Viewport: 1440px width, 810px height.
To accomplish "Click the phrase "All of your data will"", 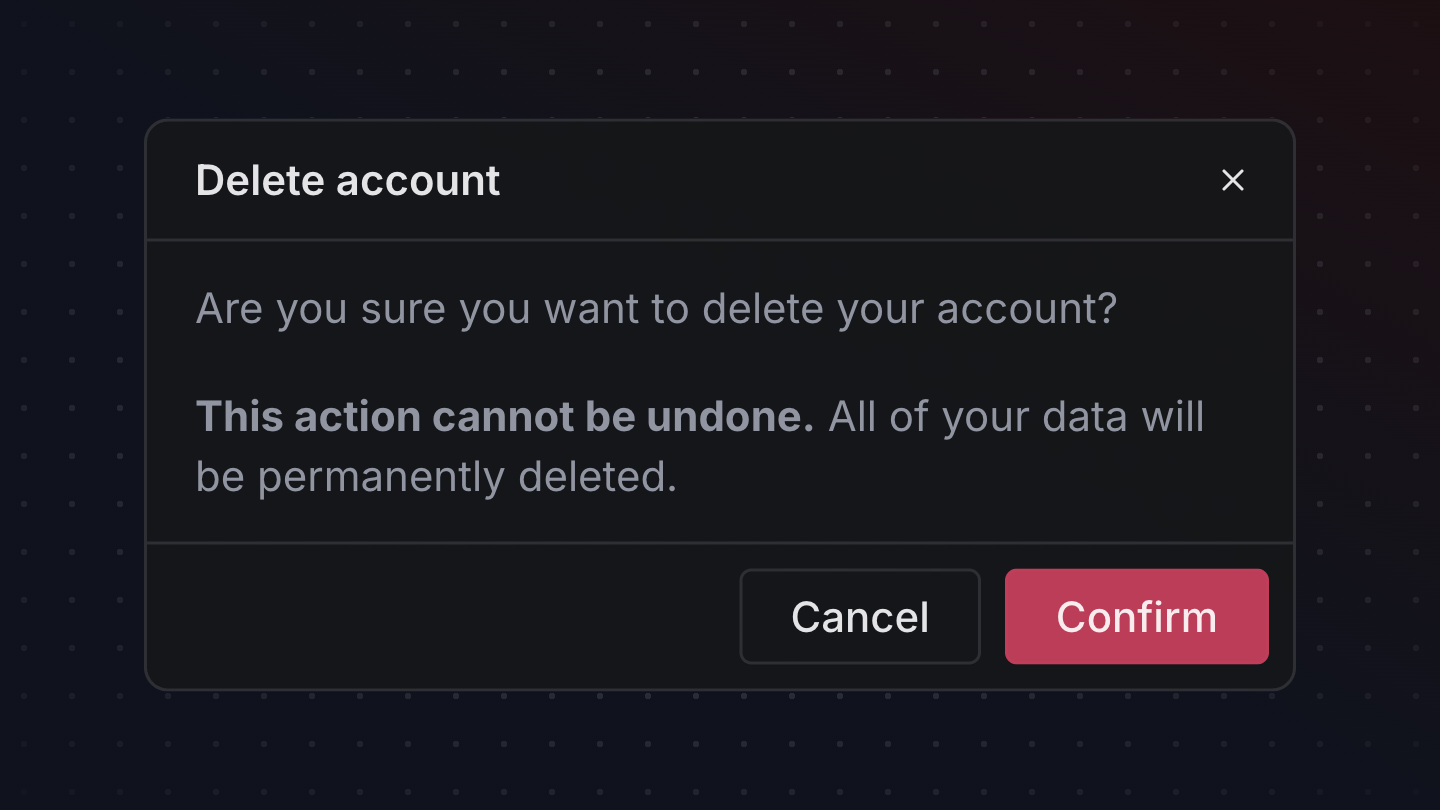I will tap(1017, 417).
